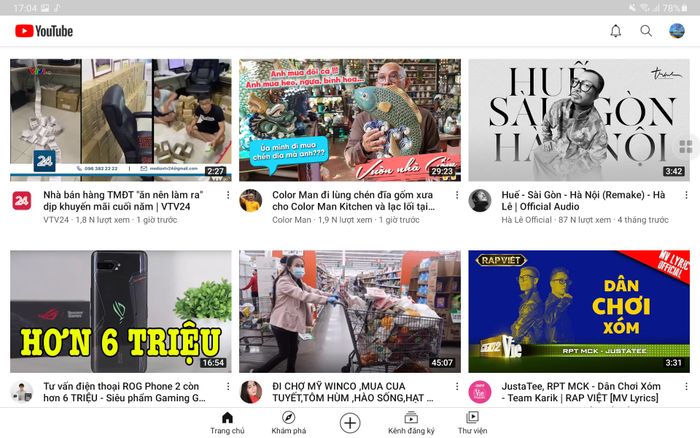Play WINCO supermarket video thumbnail
This screenshot has width=700, height=438.
pos(350,312)
